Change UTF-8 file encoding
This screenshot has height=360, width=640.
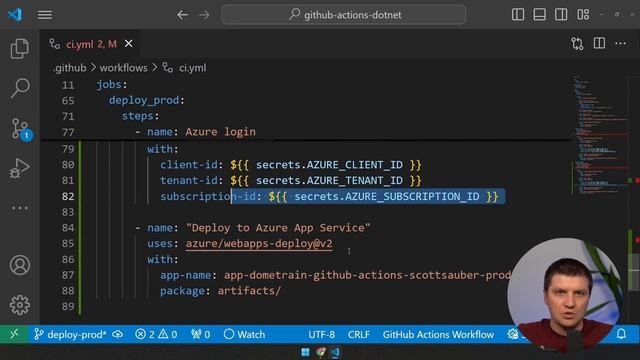pyautogui.click(x=322, y=335)
